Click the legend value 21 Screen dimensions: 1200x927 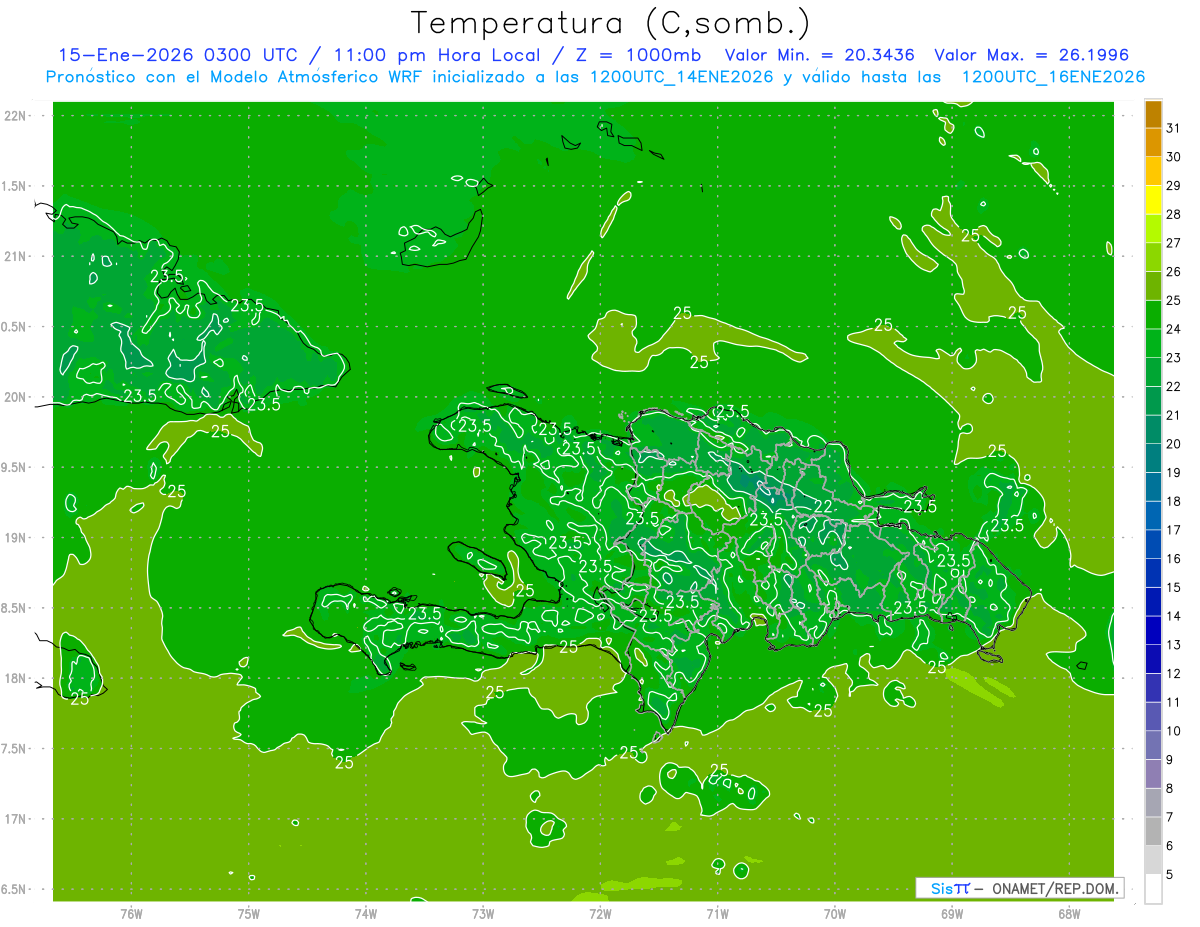coord(1174,415)
